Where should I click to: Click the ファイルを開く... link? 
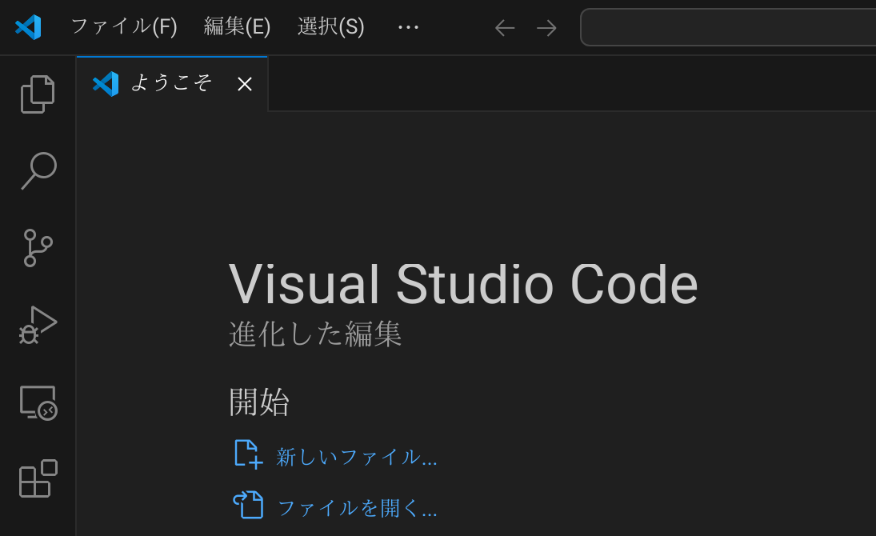[x=357, y=508]
